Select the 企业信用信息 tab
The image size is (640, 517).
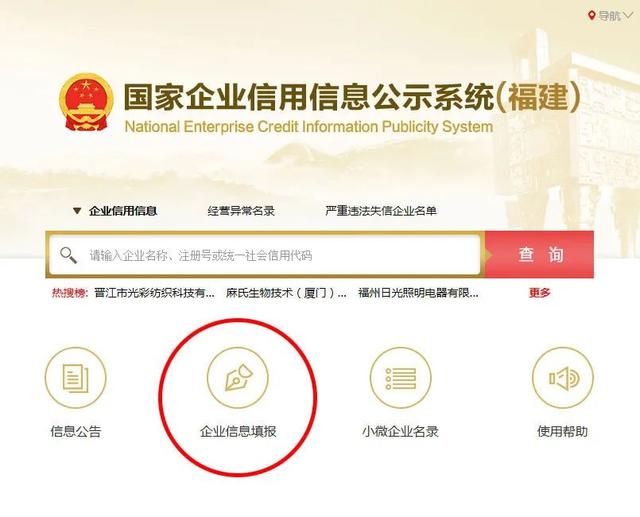tap(123, 211)
